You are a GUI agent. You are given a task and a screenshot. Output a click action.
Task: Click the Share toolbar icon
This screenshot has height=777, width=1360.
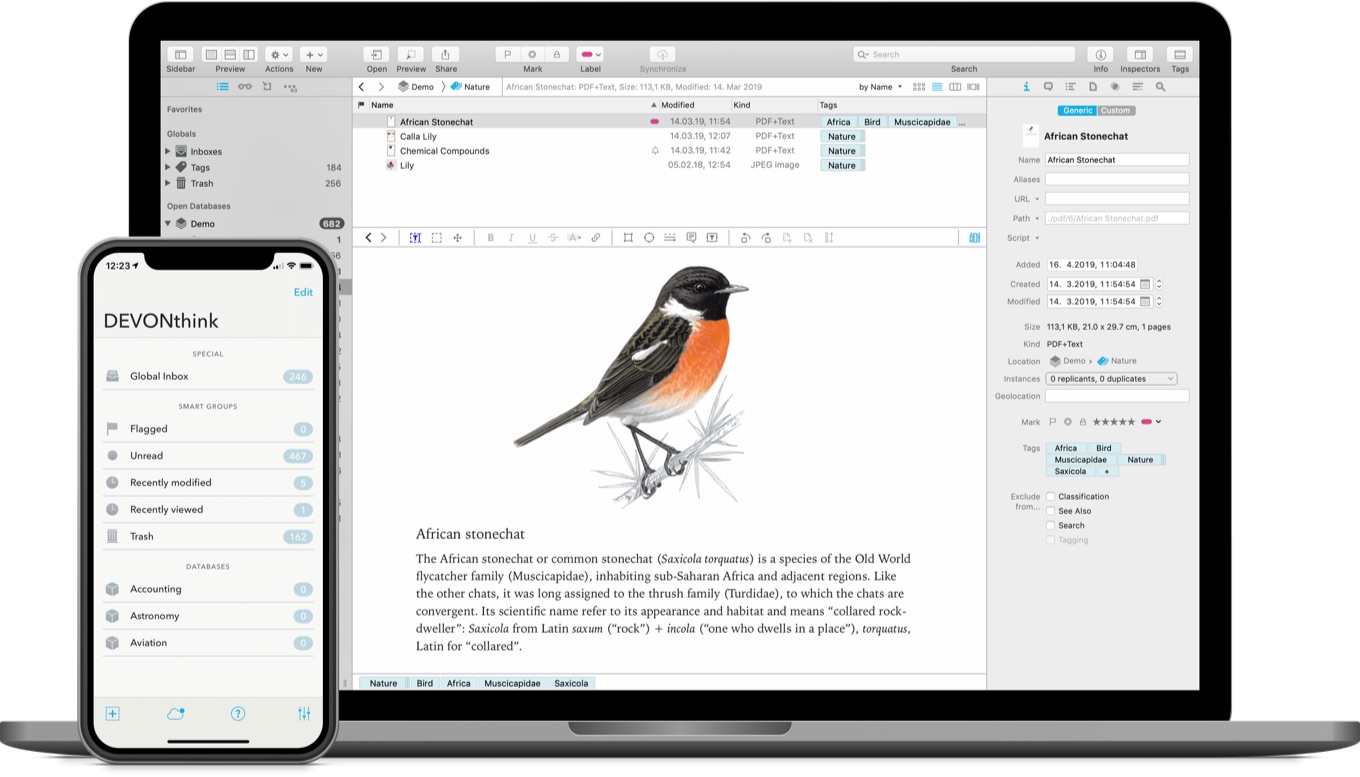(445, 55)
